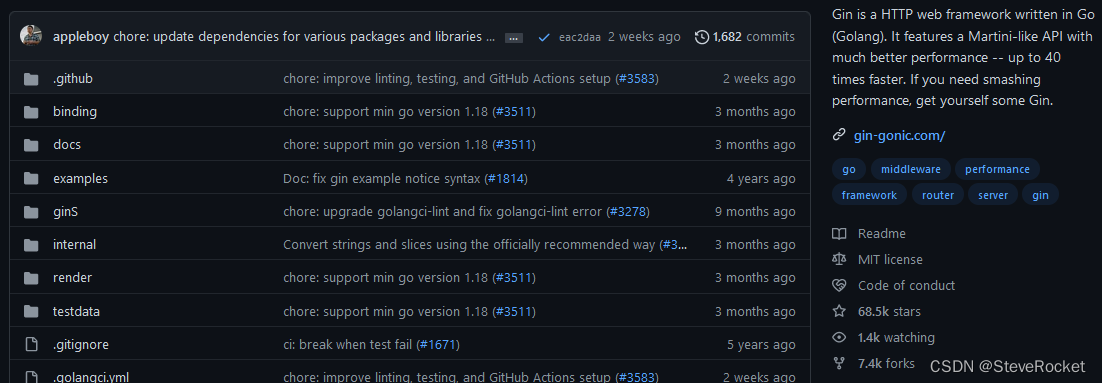
Task: Click the fork icon beside 7.4k forks
Action: (x=838, y=363)
